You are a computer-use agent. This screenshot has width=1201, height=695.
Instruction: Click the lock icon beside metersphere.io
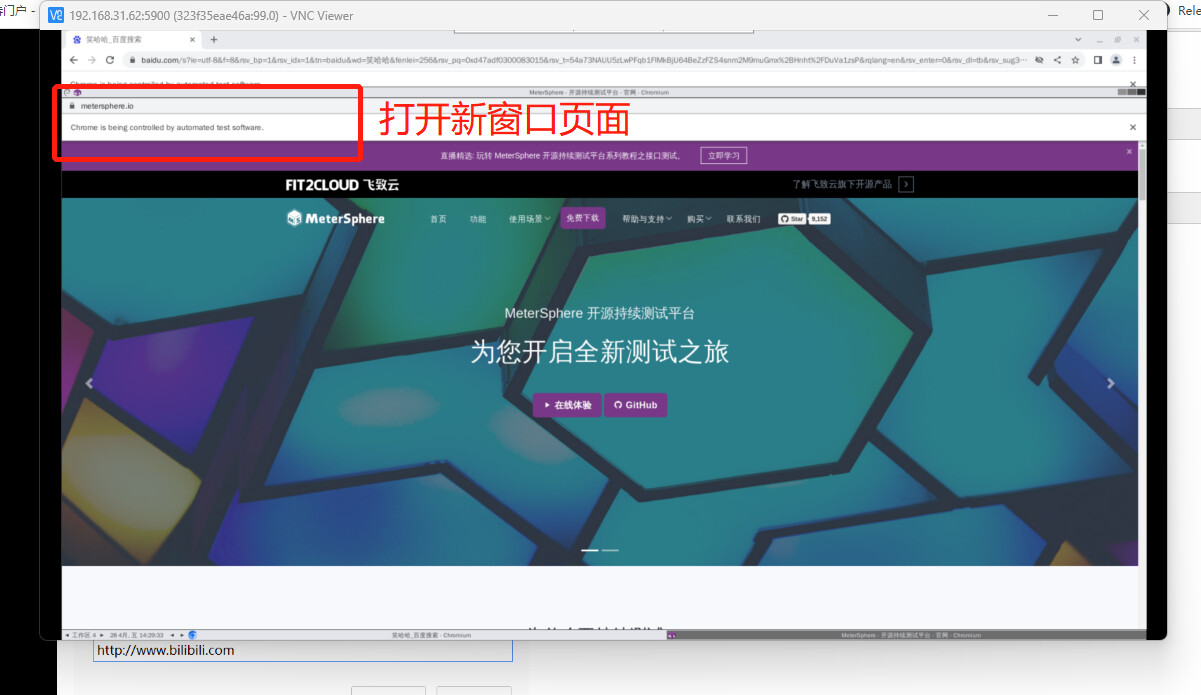click(71, 105)
